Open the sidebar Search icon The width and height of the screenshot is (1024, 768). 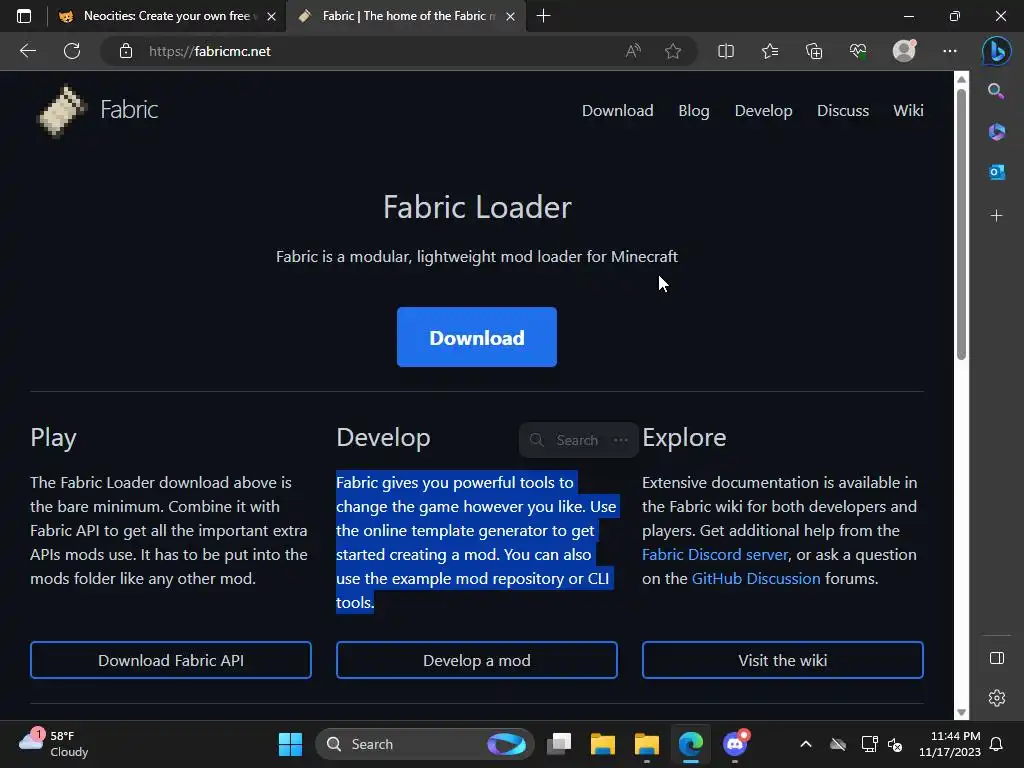[x=996, y=91]
